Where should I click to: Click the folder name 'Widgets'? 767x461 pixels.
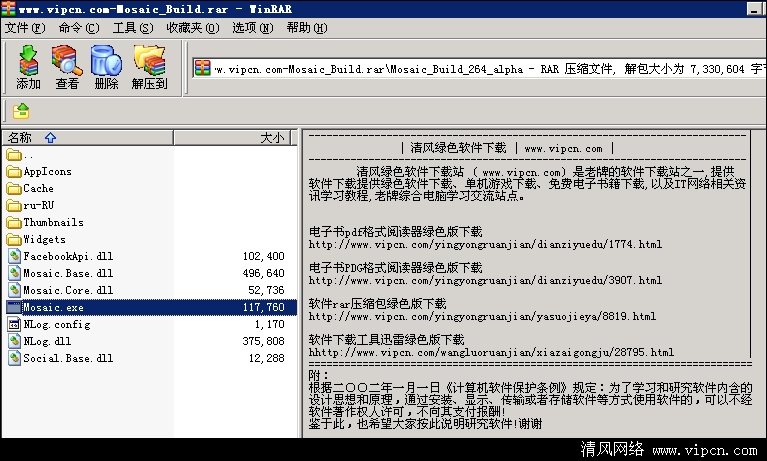tap(45, 240)
